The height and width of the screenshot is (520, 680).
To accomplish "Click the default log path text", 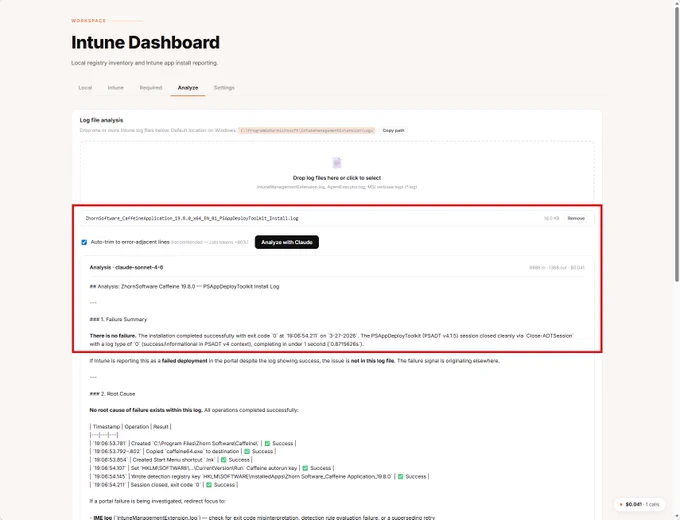I will (x=306, y=130).
